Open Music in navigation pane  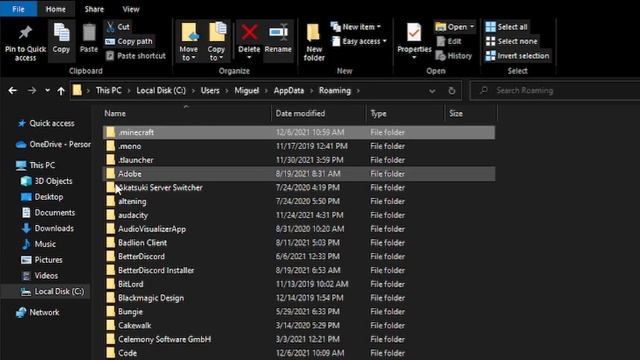point(38,244)
